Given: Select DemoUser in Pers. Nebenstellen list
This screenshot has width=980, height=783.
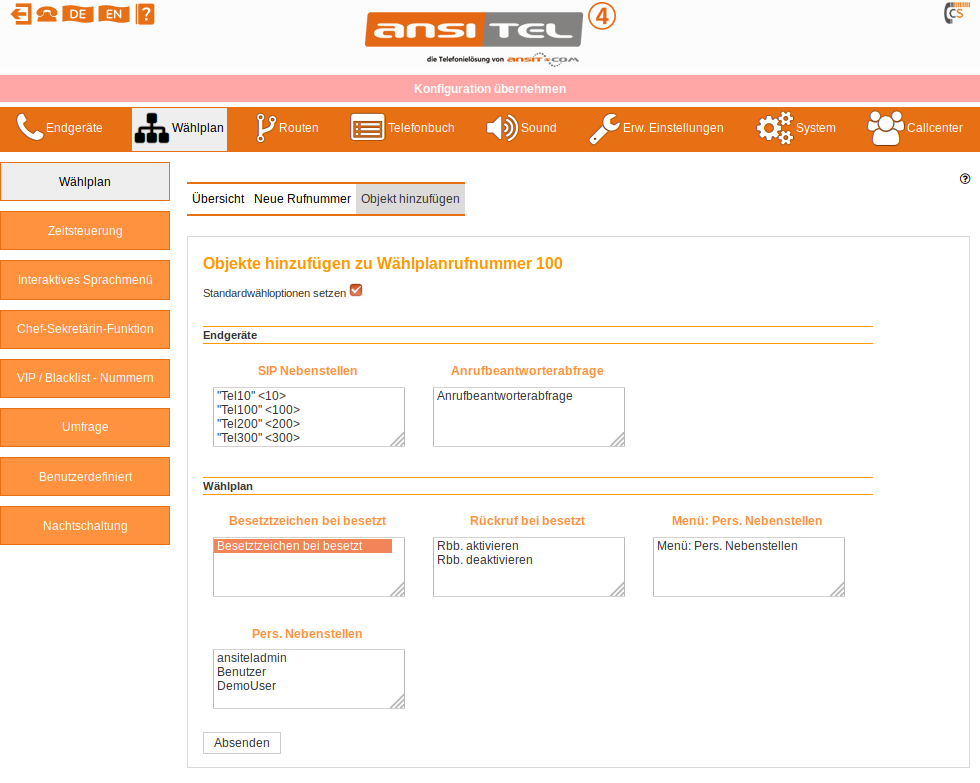Looking at the screenshot, I should [x=246, y=686].
